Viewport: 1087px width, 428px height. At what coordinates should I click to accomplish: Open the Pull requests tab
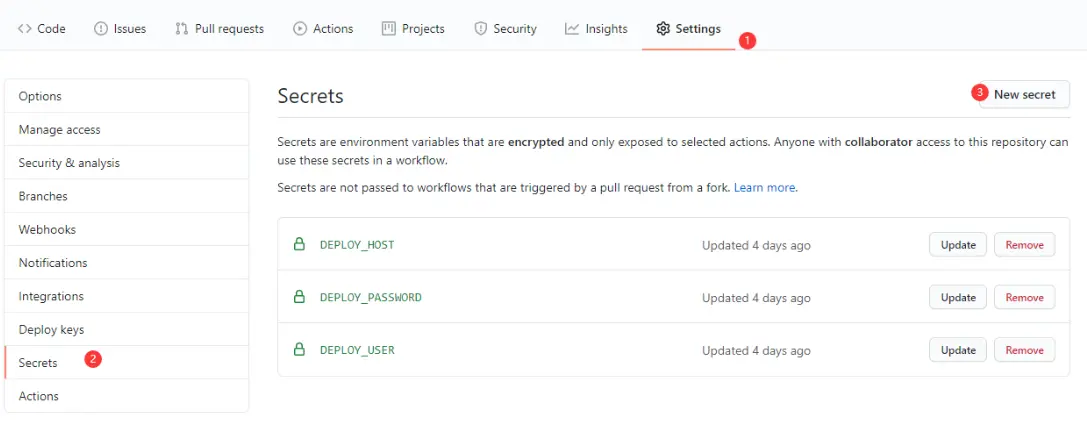click(229, 29)
